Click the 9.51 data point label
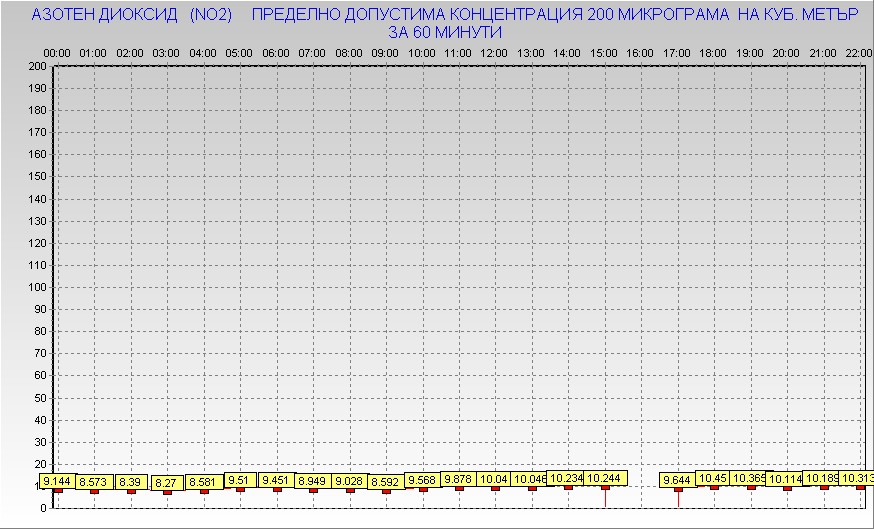 click(239, 480)
